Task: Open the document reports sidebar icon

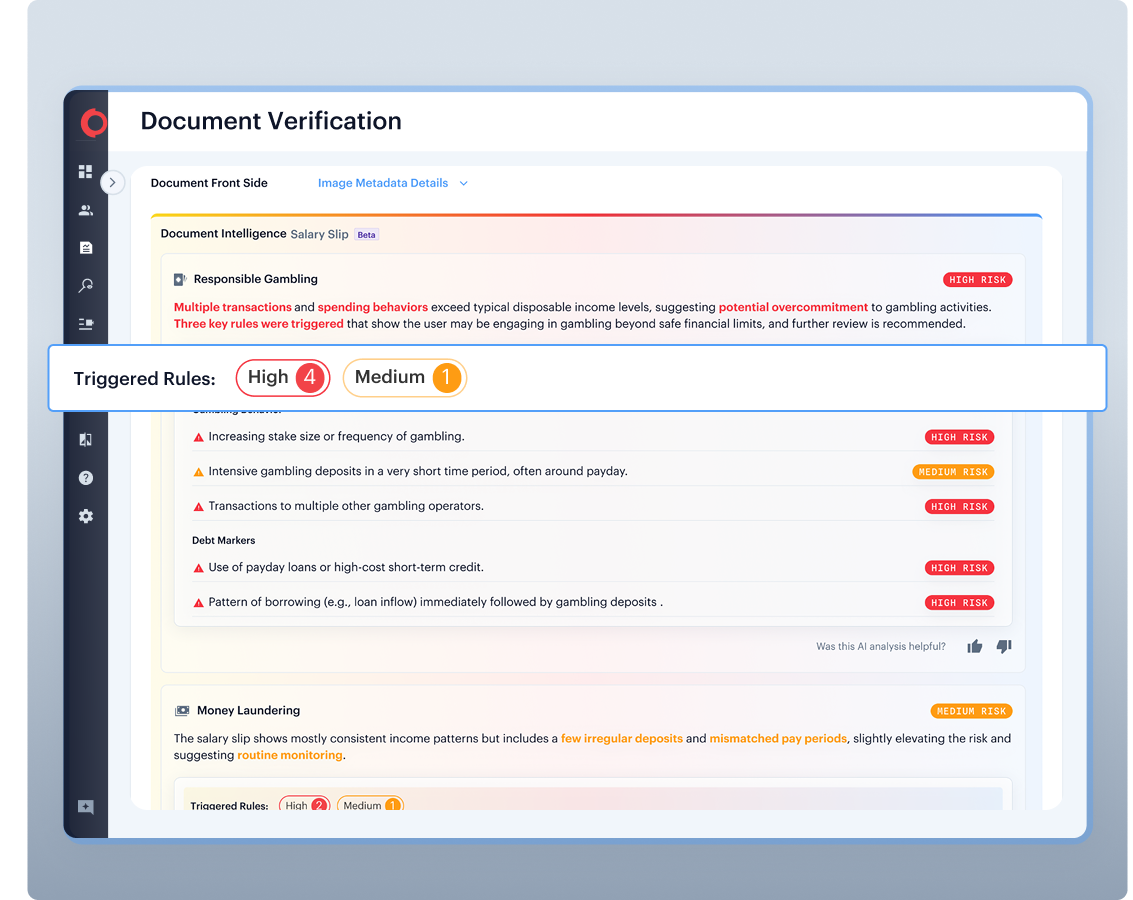Action: [86, 248]
